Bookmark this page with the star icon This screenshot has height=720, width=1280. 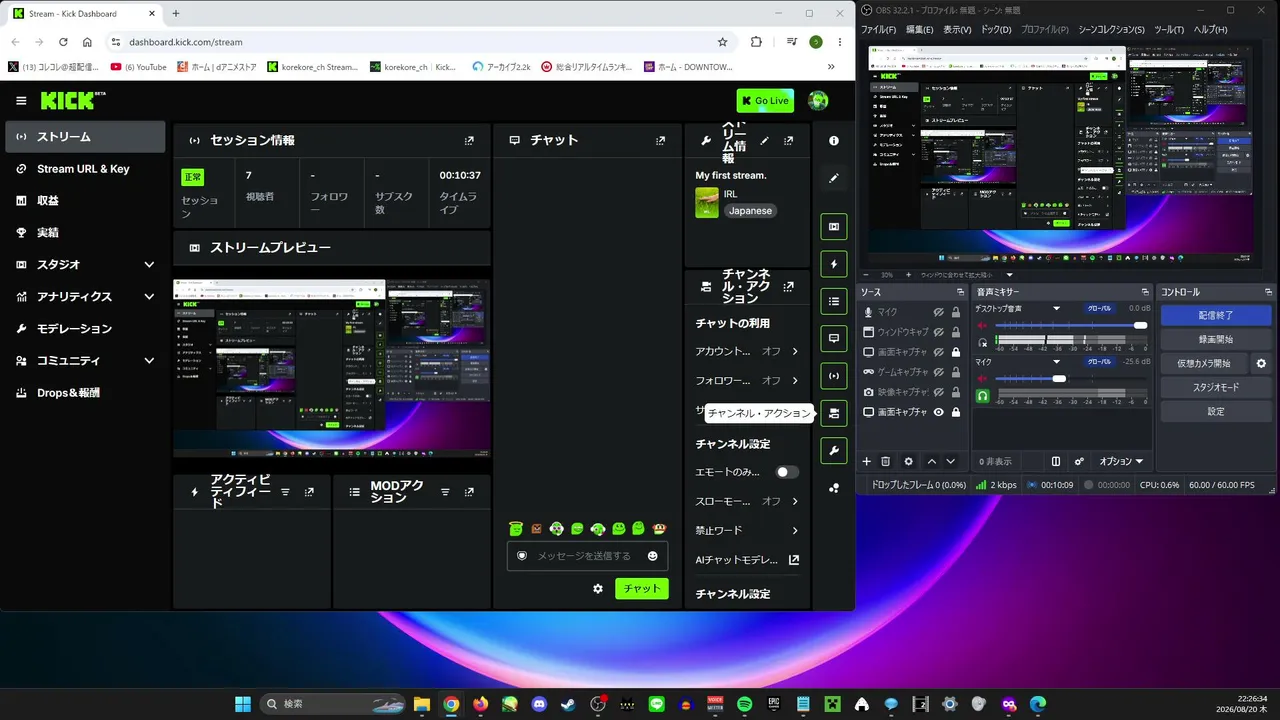pyautogui.click(x=722, y=42)
